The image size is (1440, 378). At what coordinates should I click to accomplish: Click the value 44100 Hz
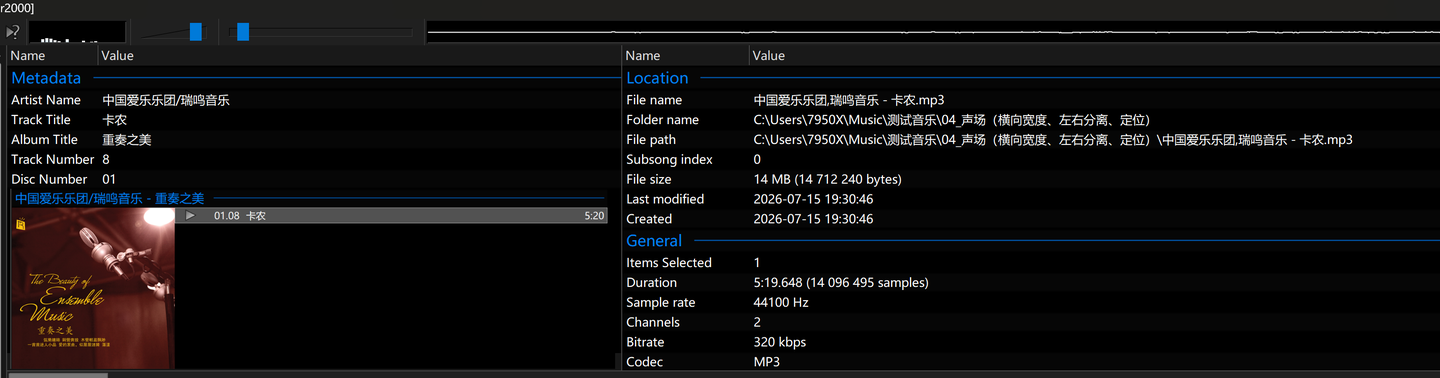[781, 302]
